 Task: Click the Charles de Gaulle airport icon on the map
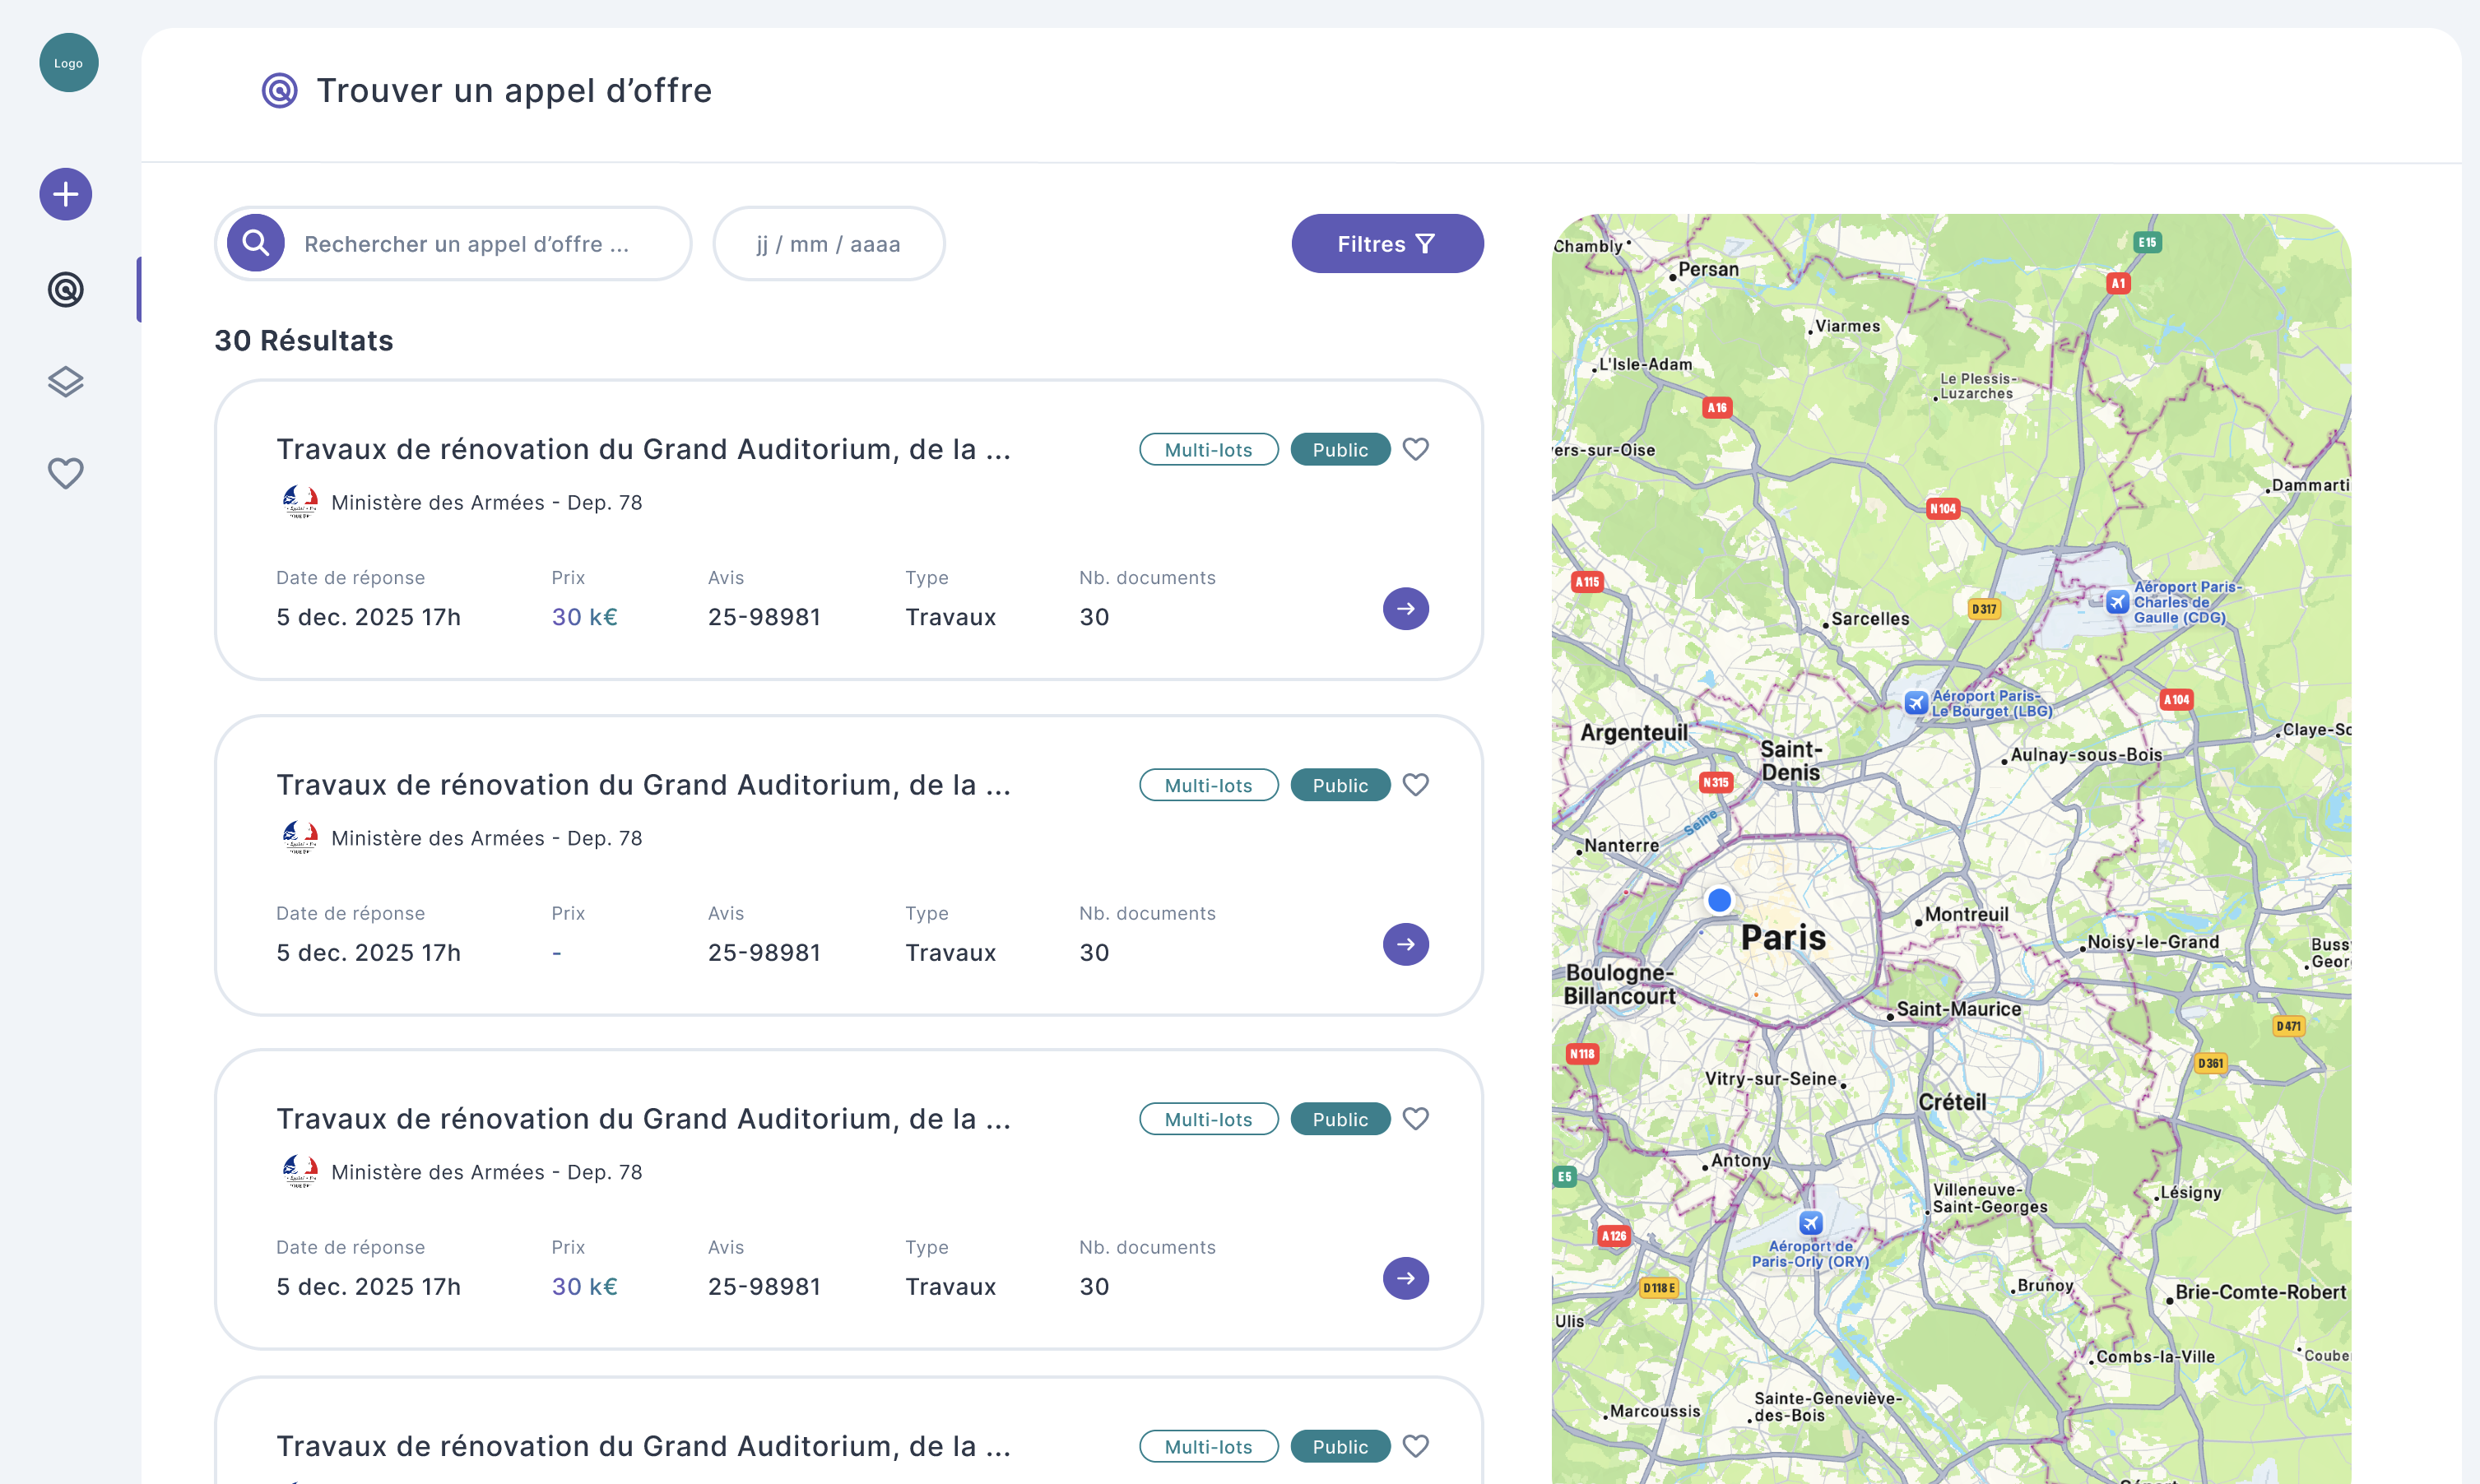tap(2117, 601)
